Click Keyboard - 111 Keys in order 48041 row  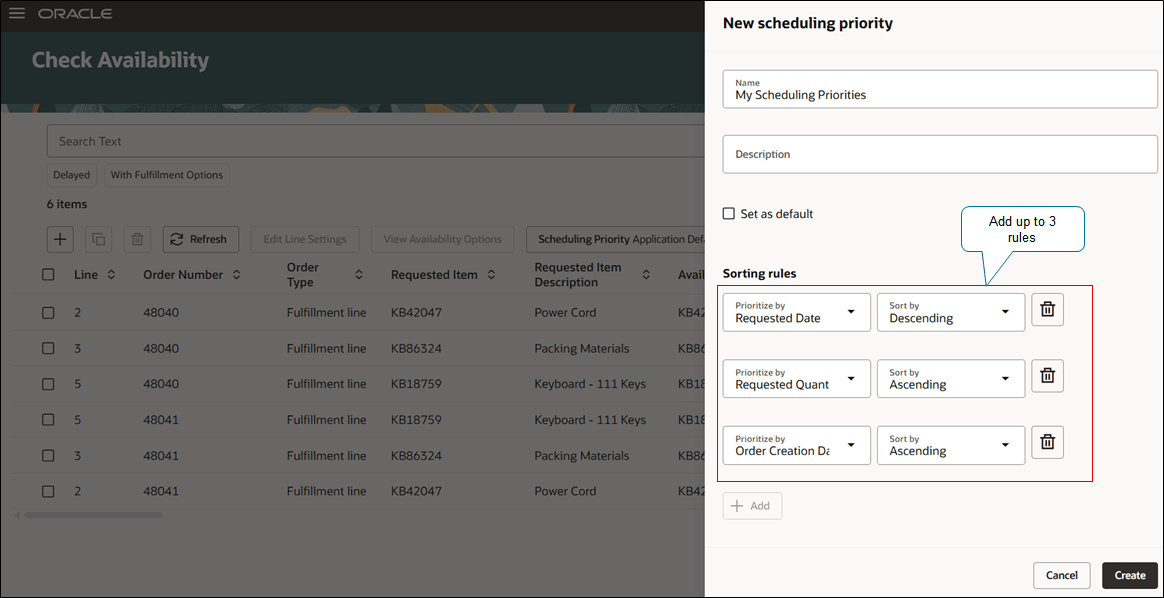click(x=590, y=420)
